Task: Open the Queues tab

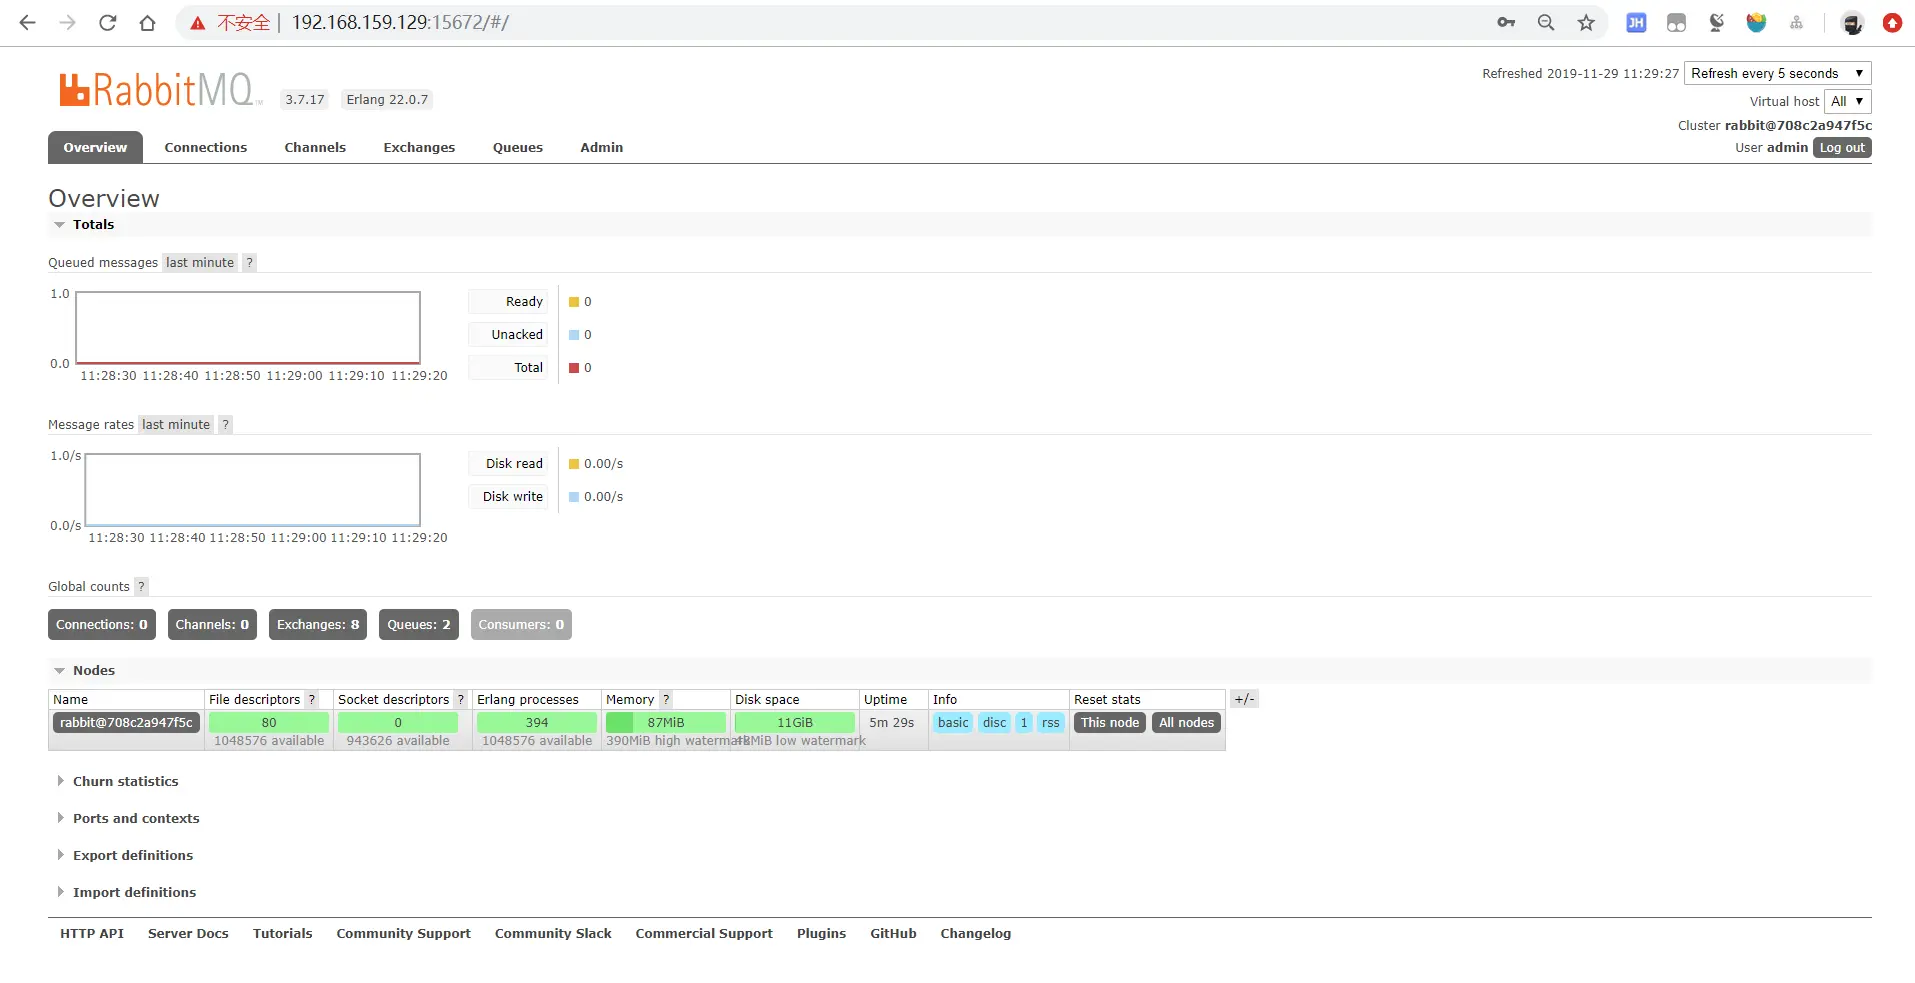Action: 518,147
